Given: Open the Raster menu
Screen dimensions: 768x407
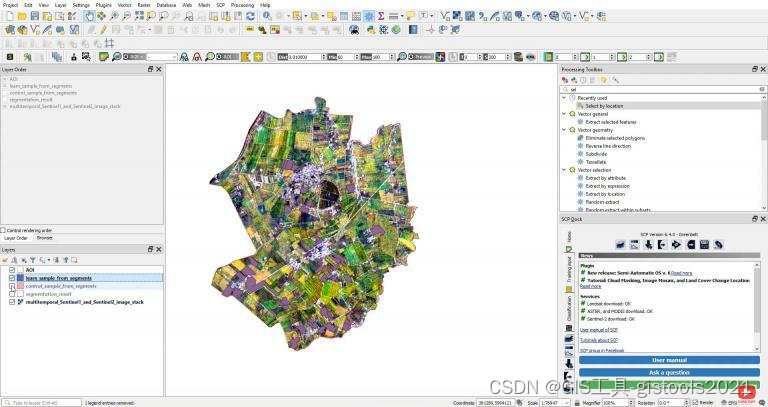Looking at the screenshot, I should 144,5.
